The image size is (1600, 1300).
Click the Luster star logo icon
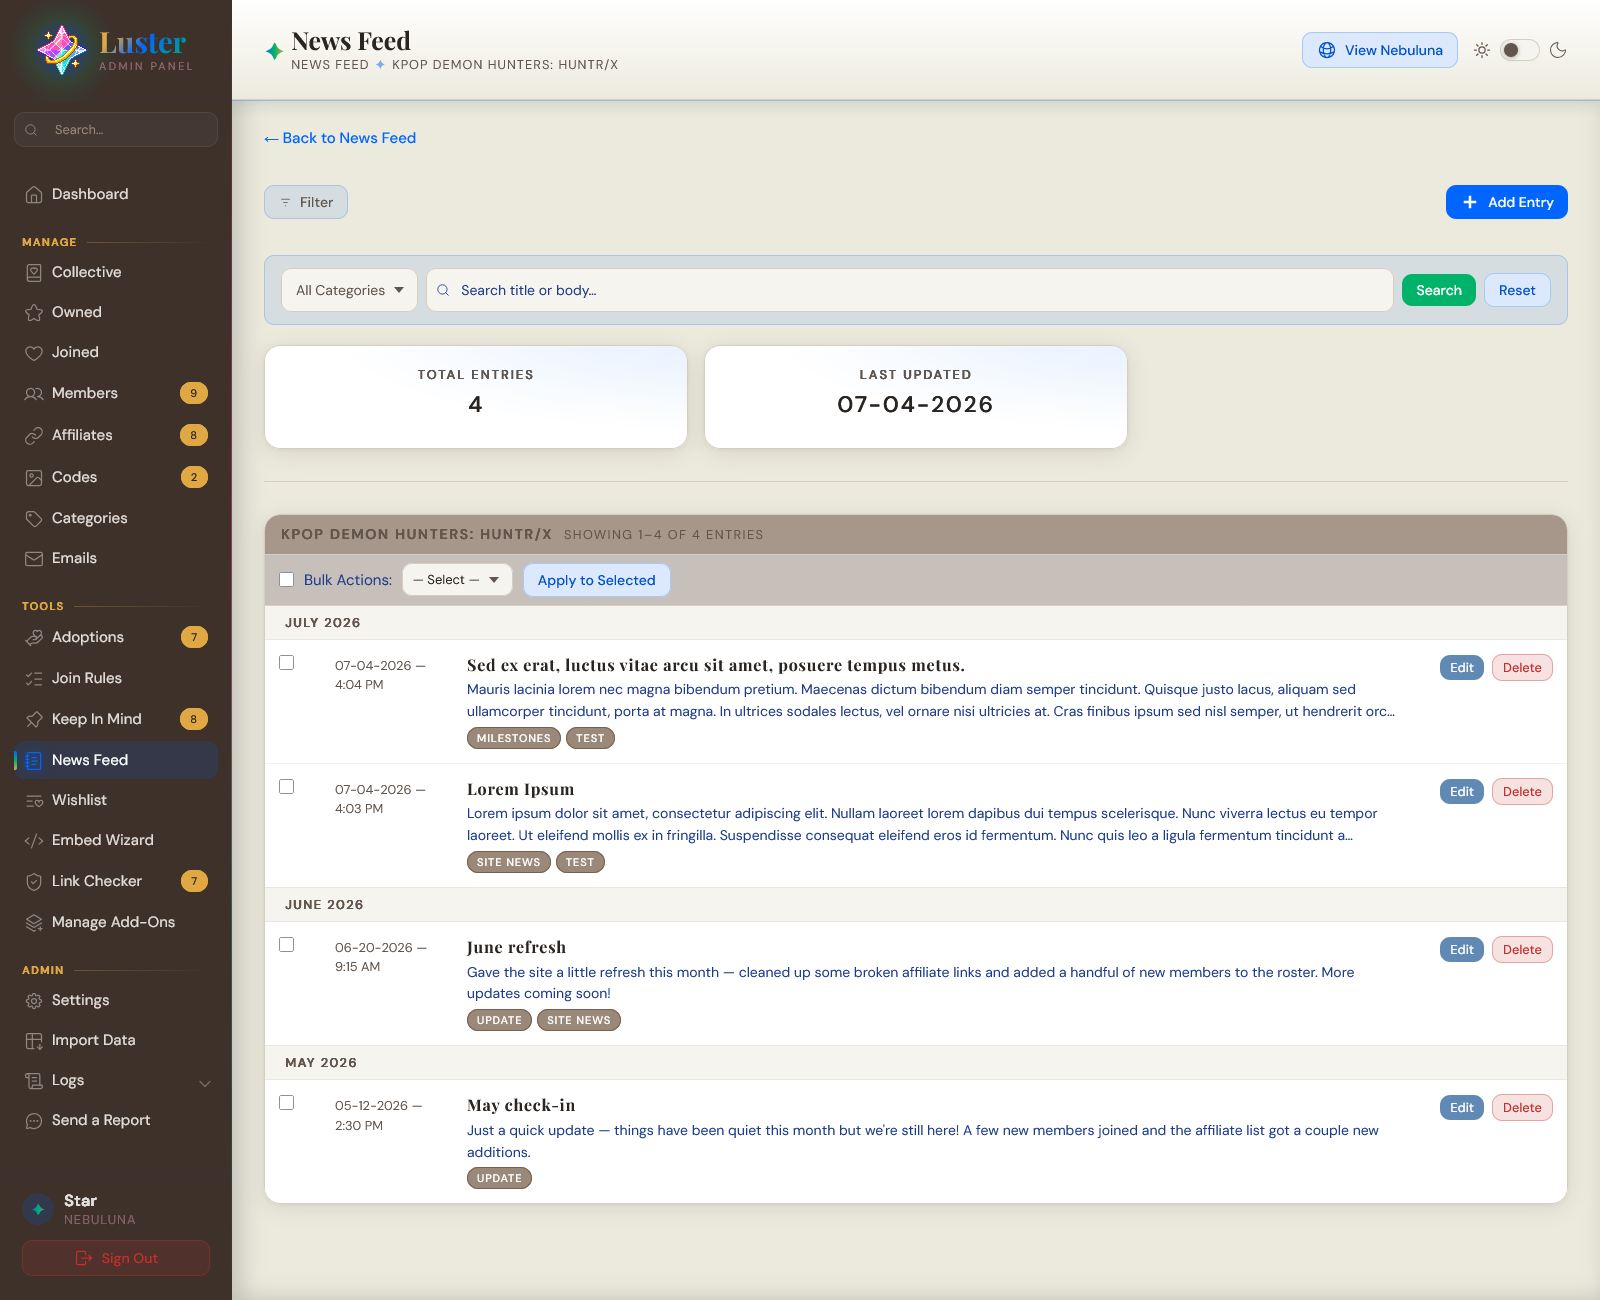point(62,50)
